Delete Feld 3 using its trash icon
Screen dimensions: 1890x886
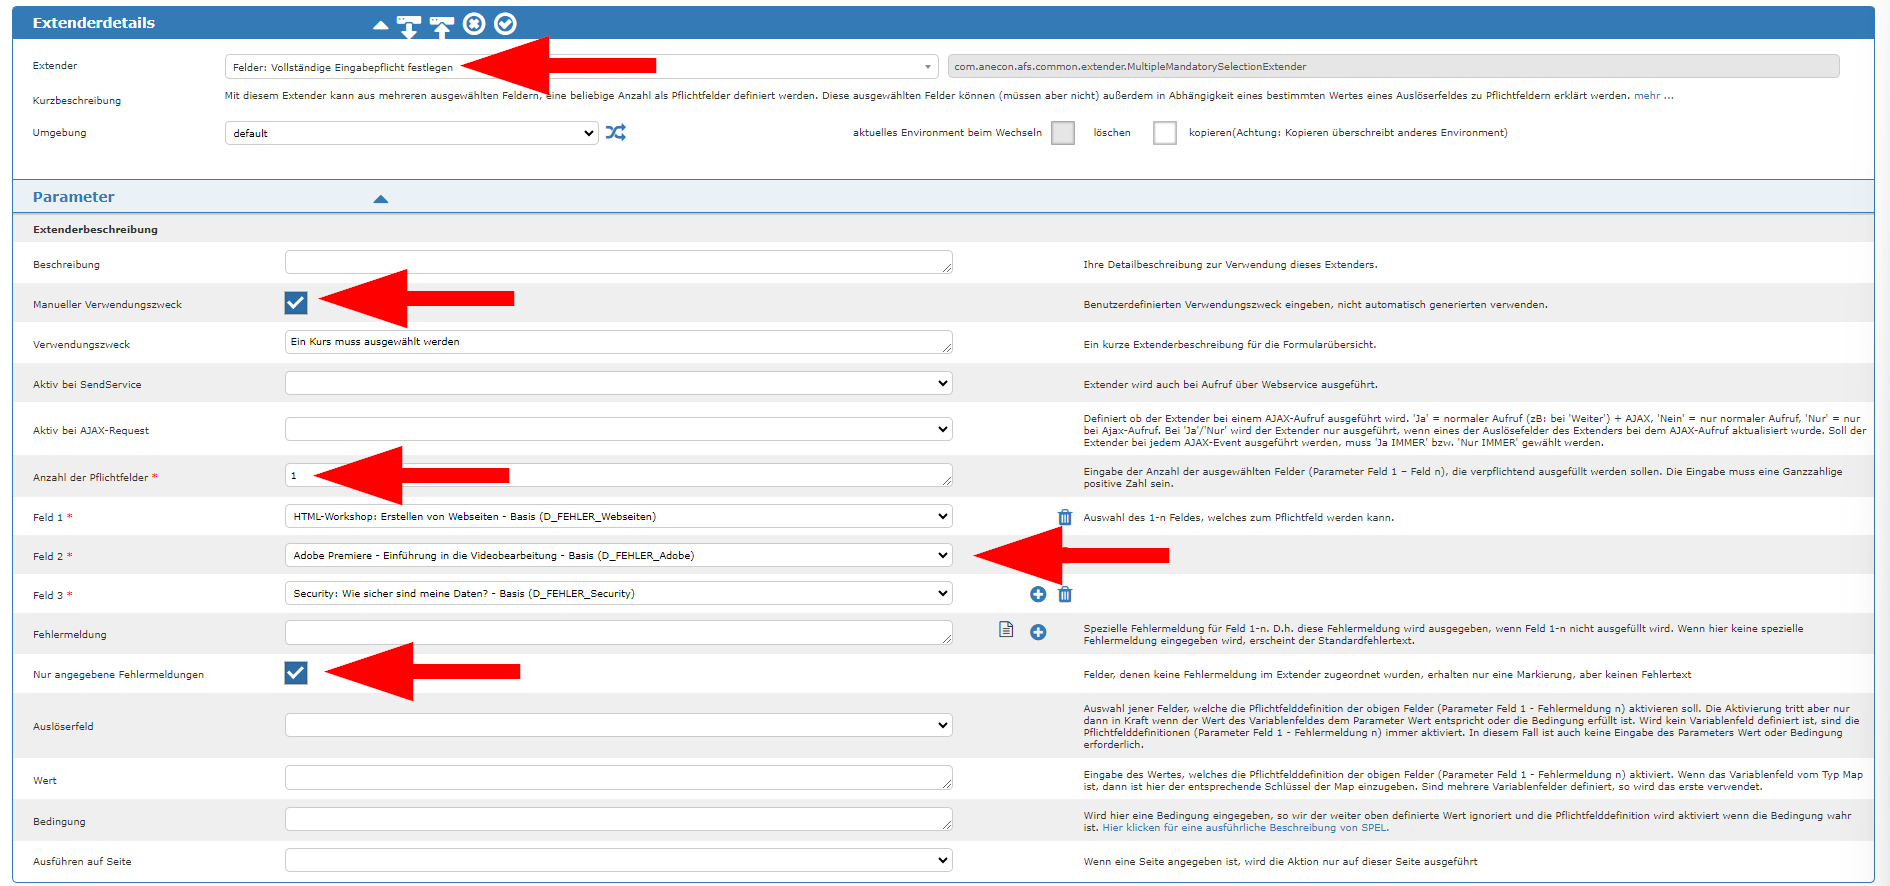[x=1065, y=595]
